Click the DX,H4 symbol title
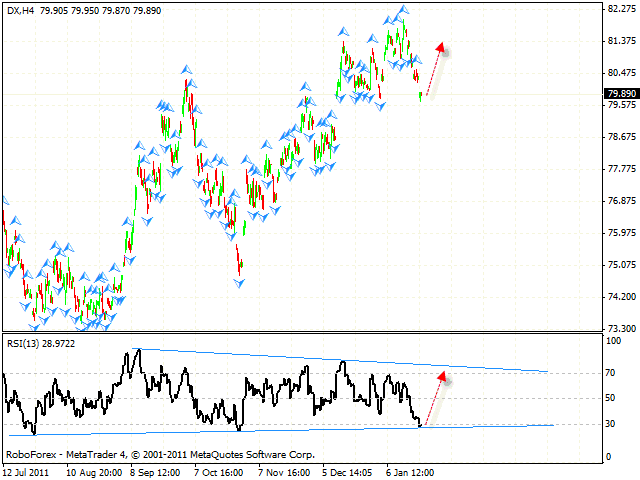Viewport: 640px width, 480px height. click(22, 10)
